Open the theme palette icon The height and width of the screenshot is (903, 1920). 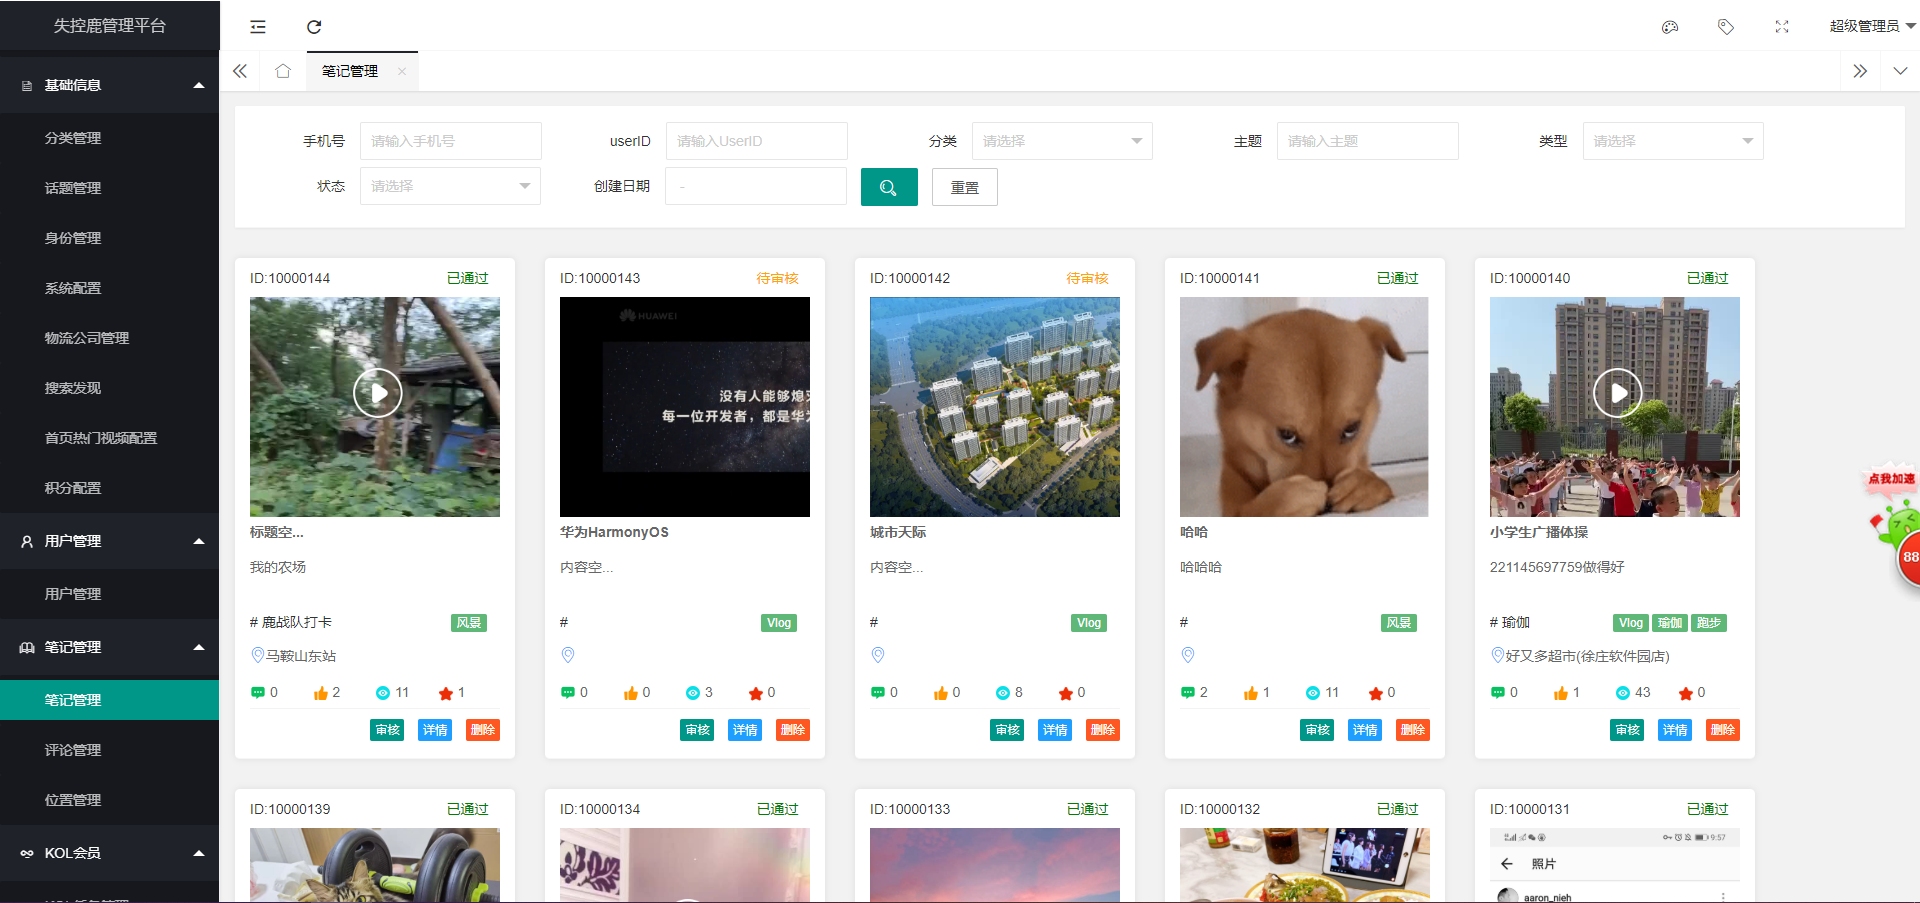[x=1670, y=27]
